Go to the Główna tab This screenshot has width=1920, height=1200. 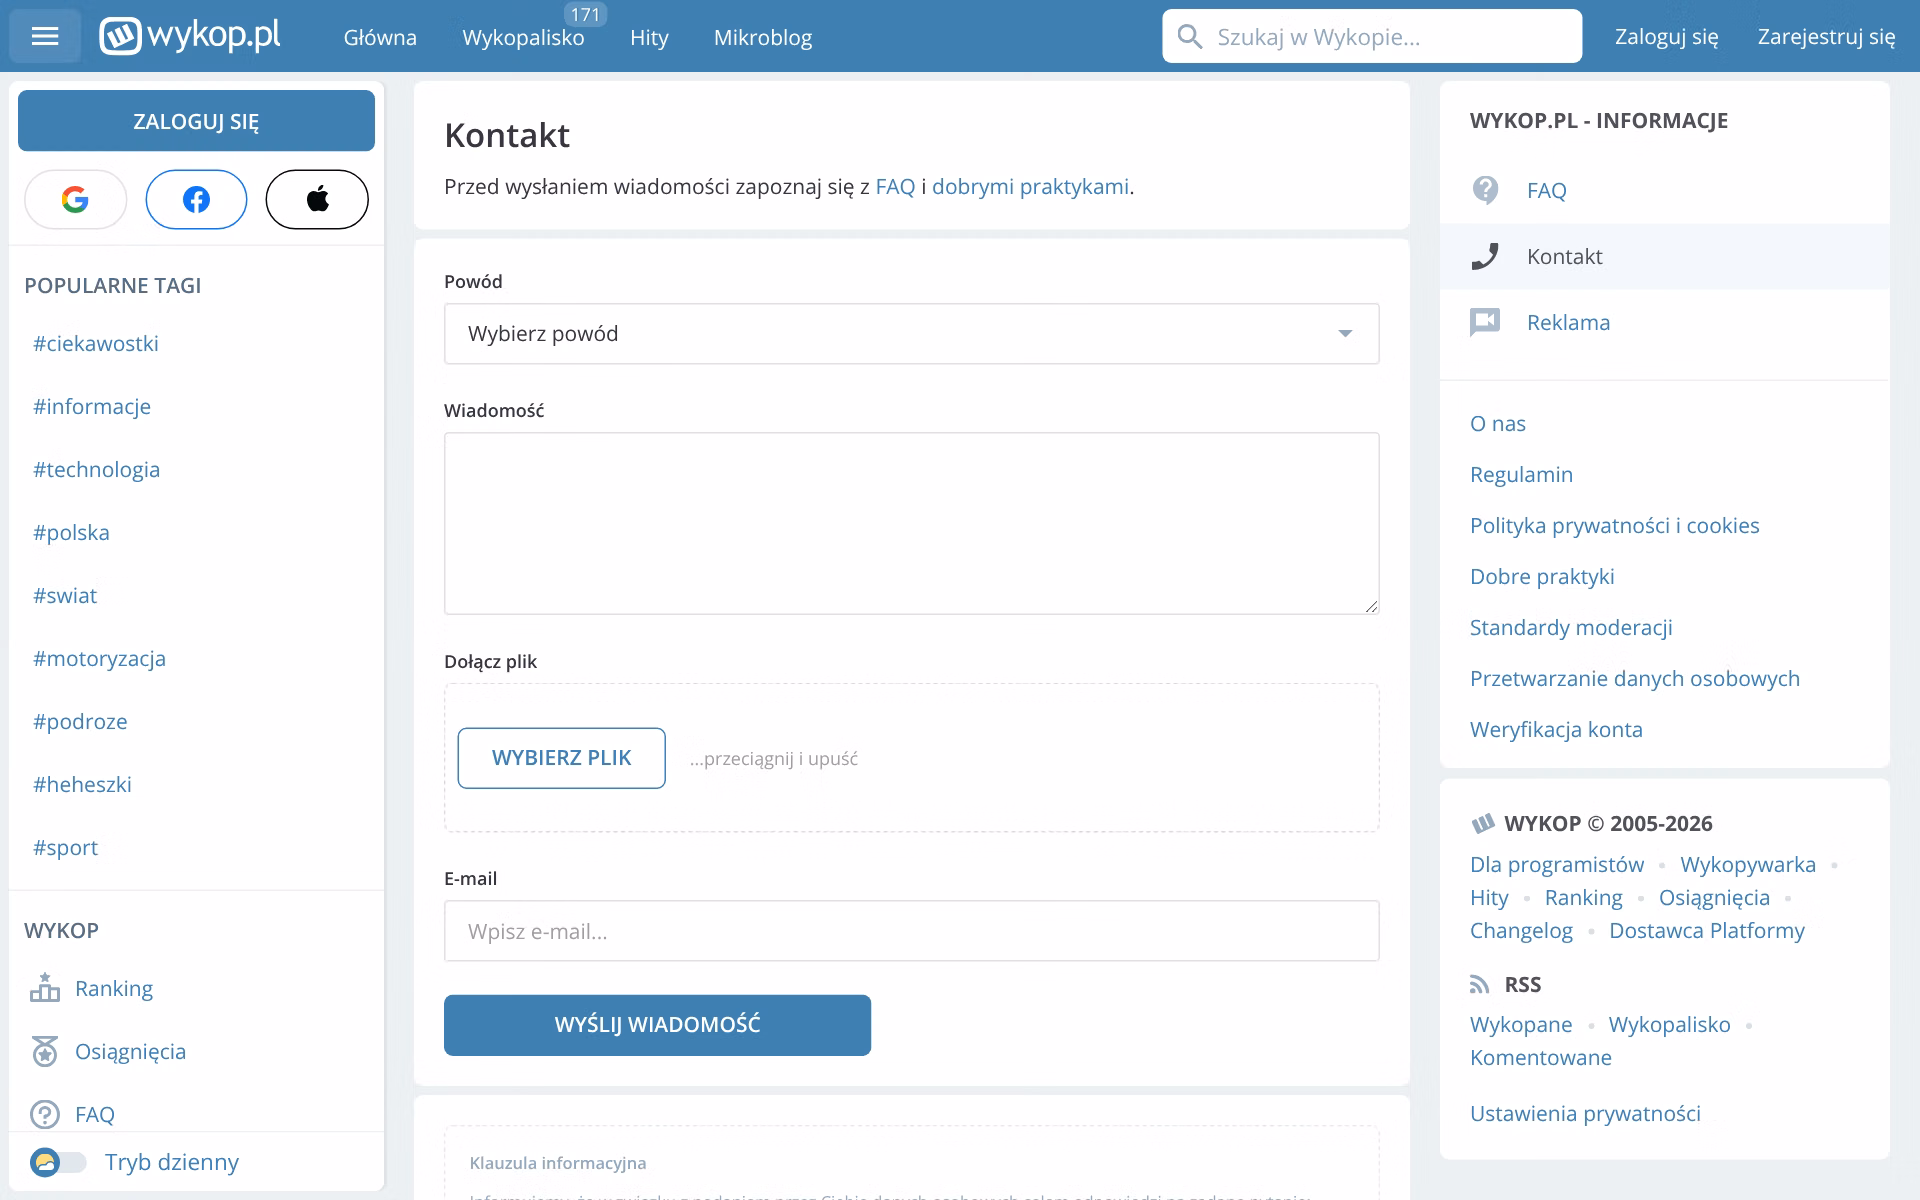[x=380, y=37]
